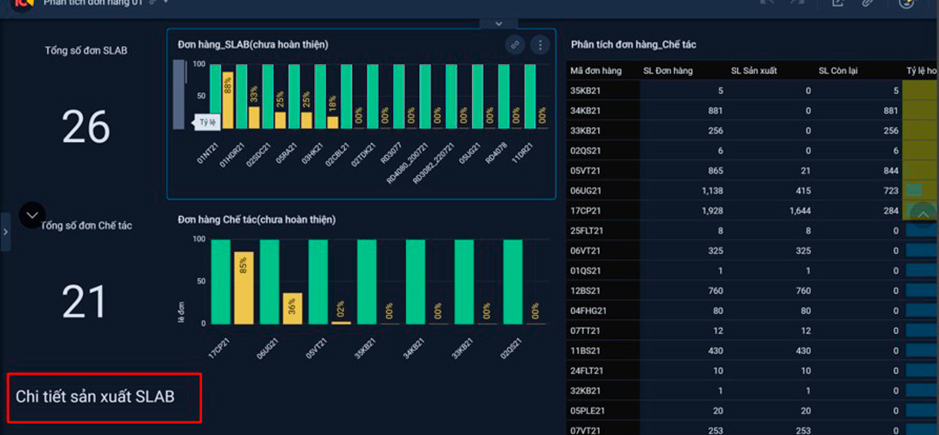939x435 pixels.
Task: Click the share/export icon in the top bar
Action: point(838,3)
